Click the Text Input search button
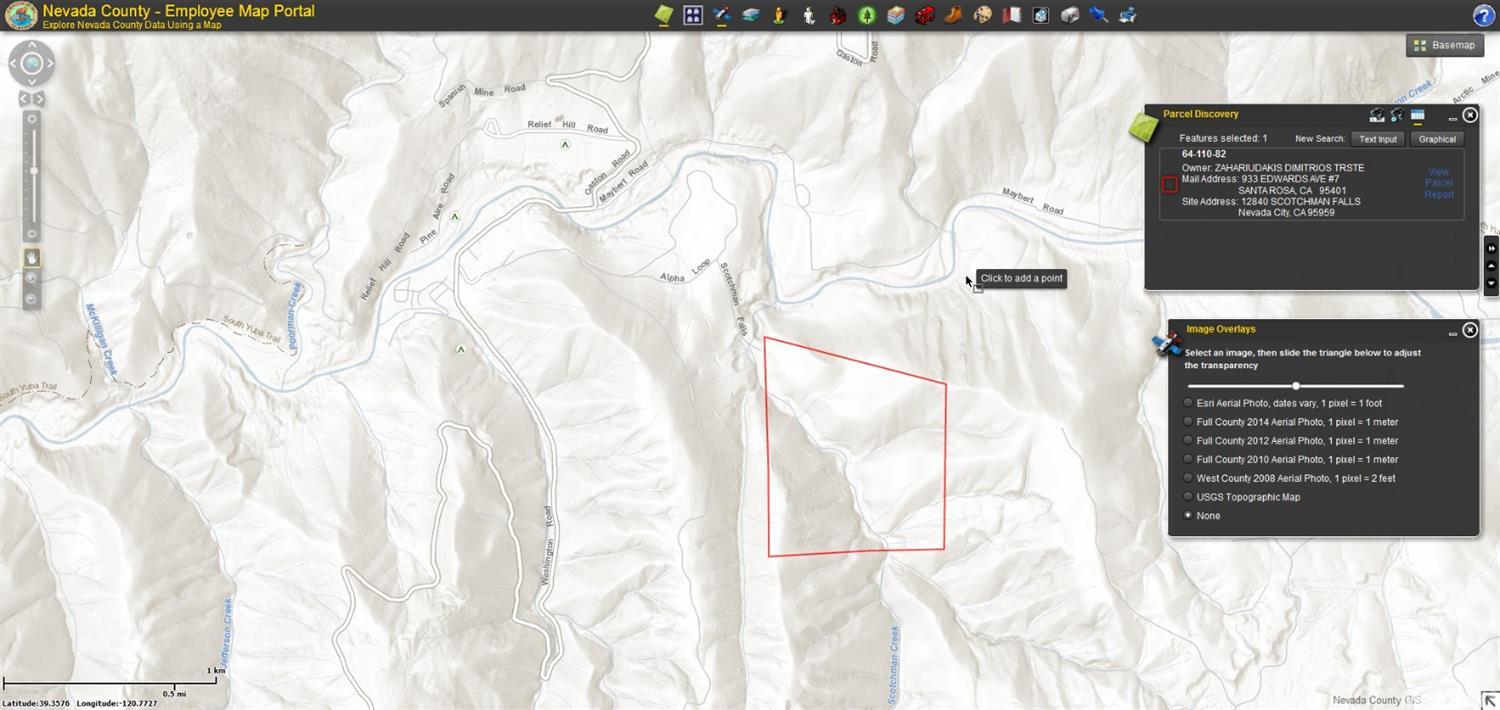1500x710 pixels. [1378, 139]
